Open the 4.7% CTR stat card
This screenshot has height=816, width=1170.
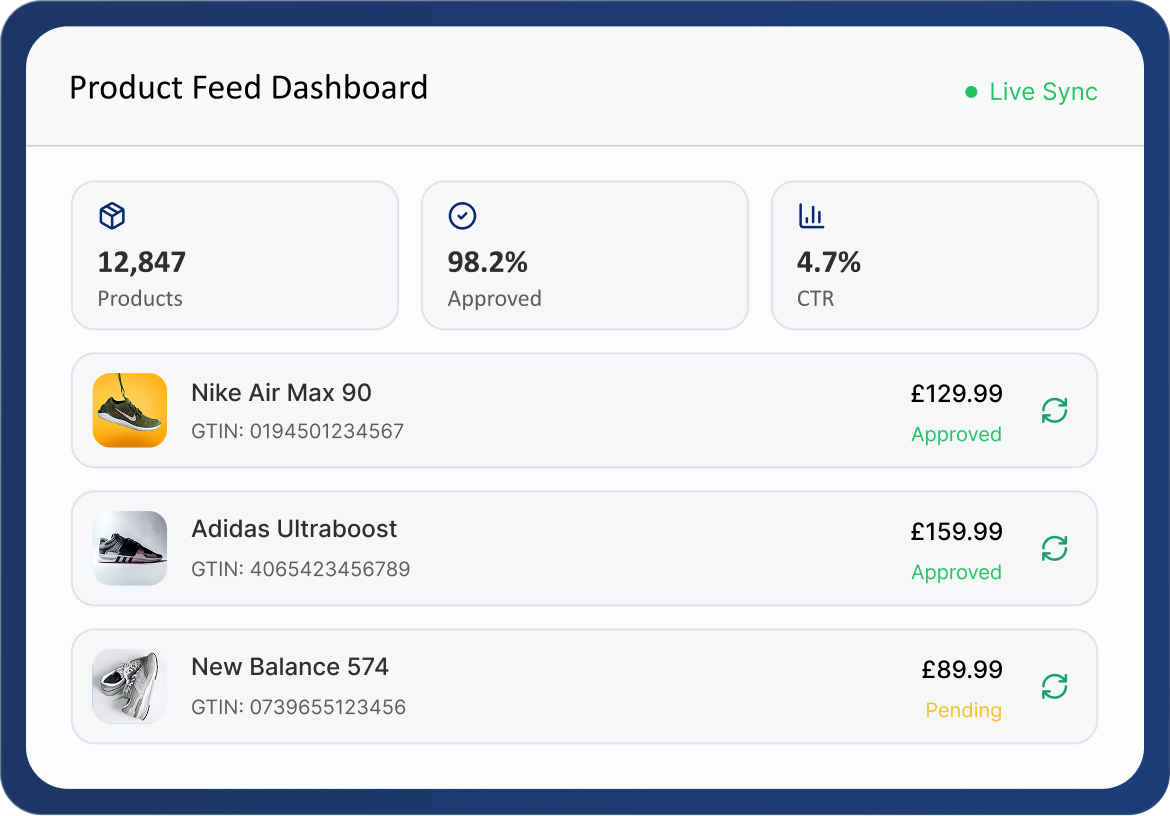935,255
